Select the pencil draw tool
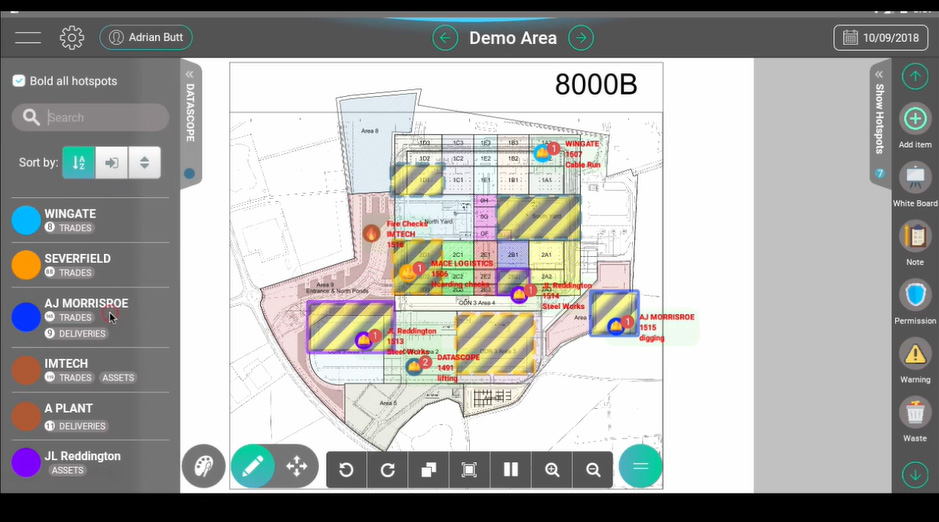This screenshot has height=522, width=939. [x=252, y=466]
